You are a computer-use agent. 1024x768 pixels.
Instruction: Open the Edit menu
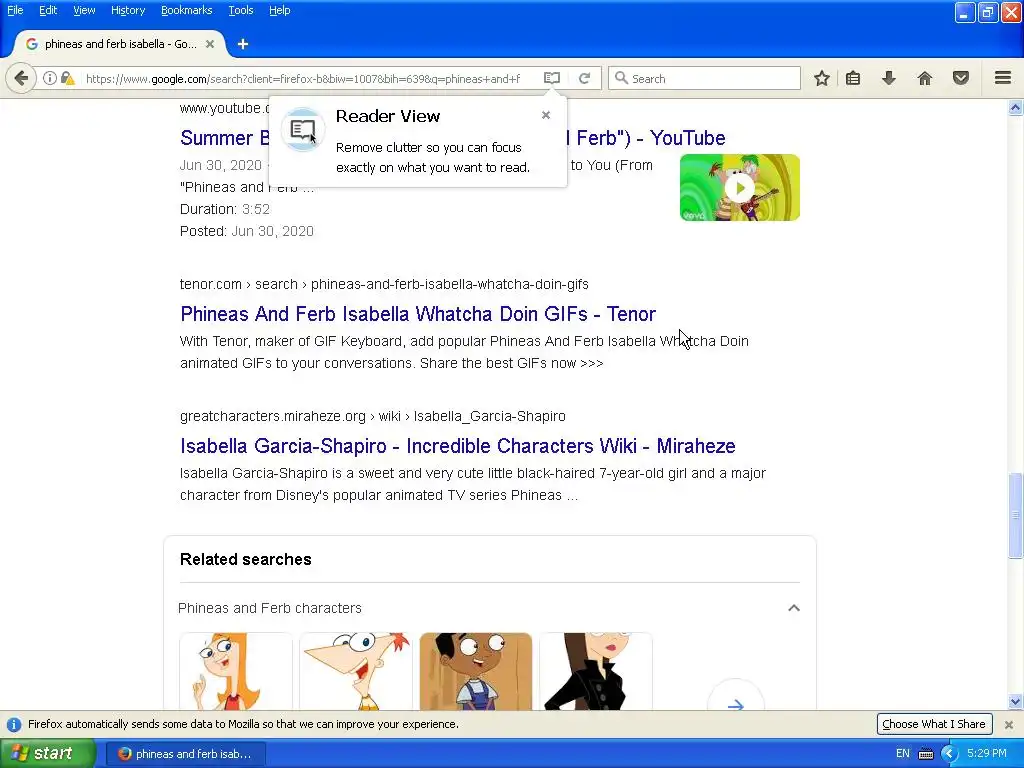click(48, 10)
